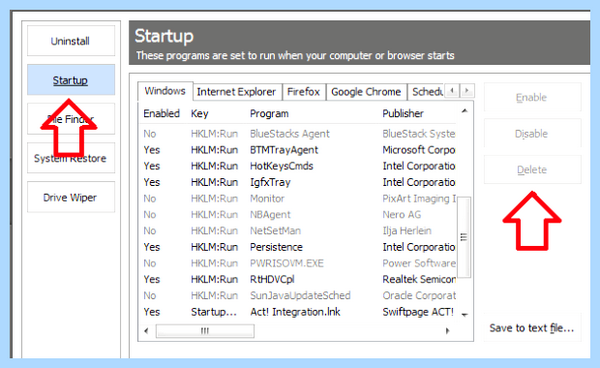The height and width of the screenshot is (368, 600).
Task: Click the Microsoft Corpo publisher cell
Action: [x=419, y=150]
